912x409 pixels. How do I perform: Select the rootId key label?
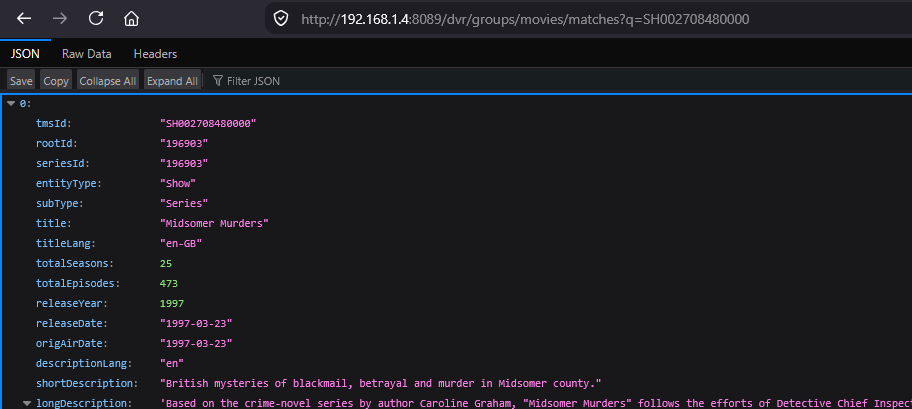[56, 143]
